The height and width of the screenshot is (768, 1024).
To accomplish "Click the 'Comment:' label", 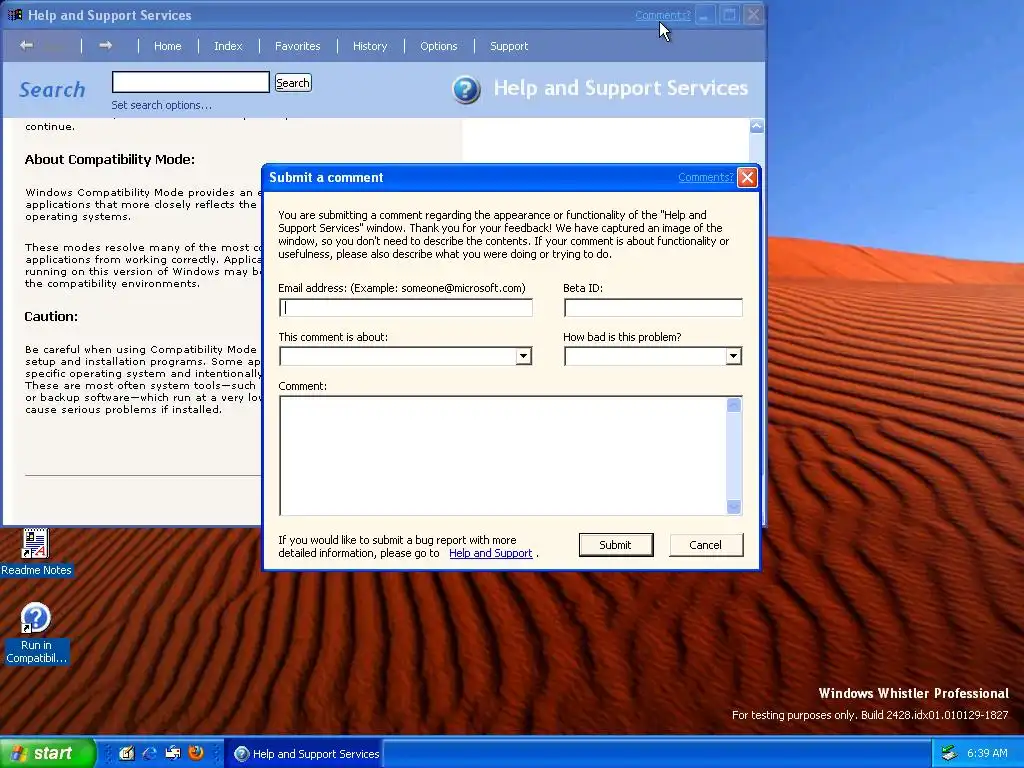I will point(302,386).
